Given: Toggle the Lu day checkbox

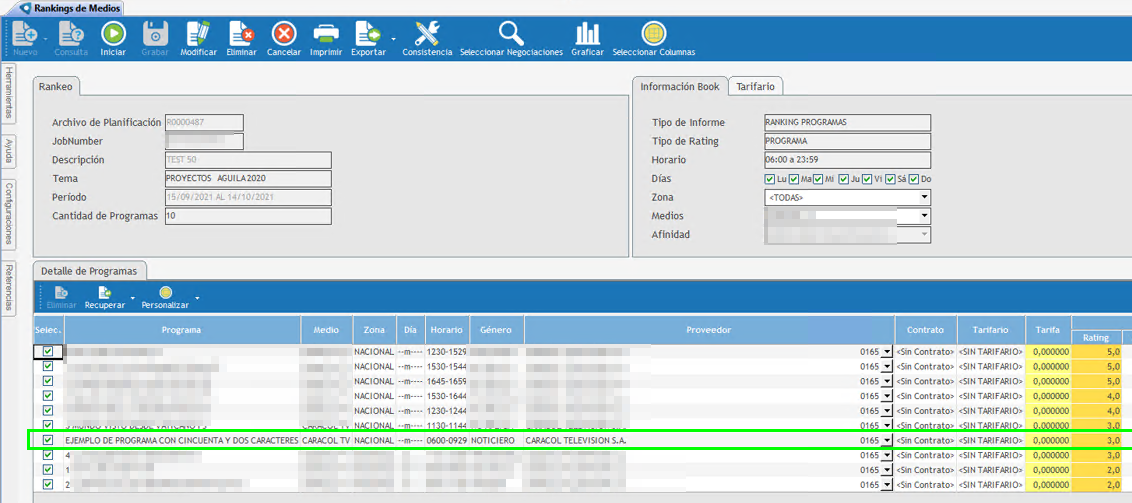Looking at the screenshot, I should coord(770,179).
